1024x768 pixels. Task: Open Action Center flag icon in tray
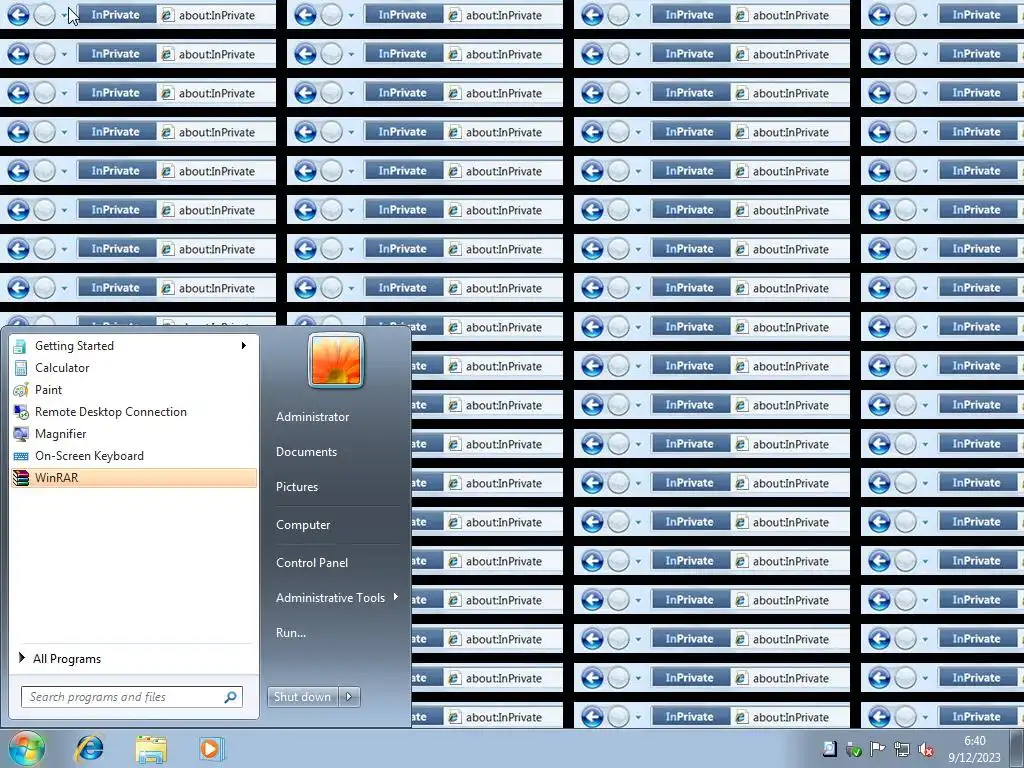pos(877,749)
